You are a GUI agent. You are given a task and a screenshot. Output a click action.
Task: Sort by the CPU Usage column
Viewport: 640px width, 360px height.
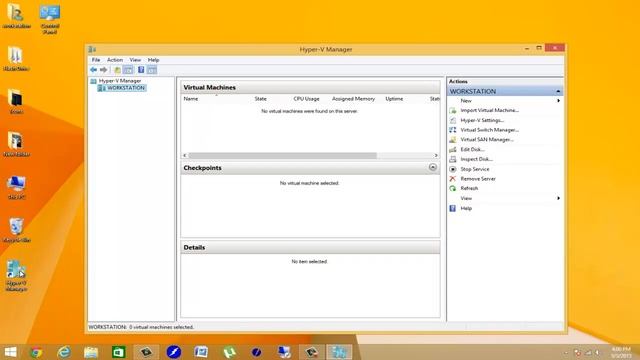306,99
